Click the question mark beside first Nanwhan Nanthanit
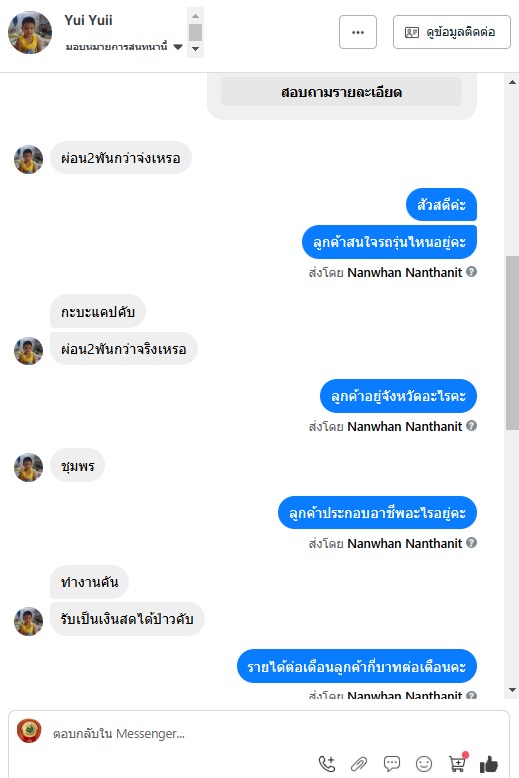 (472, 272)
